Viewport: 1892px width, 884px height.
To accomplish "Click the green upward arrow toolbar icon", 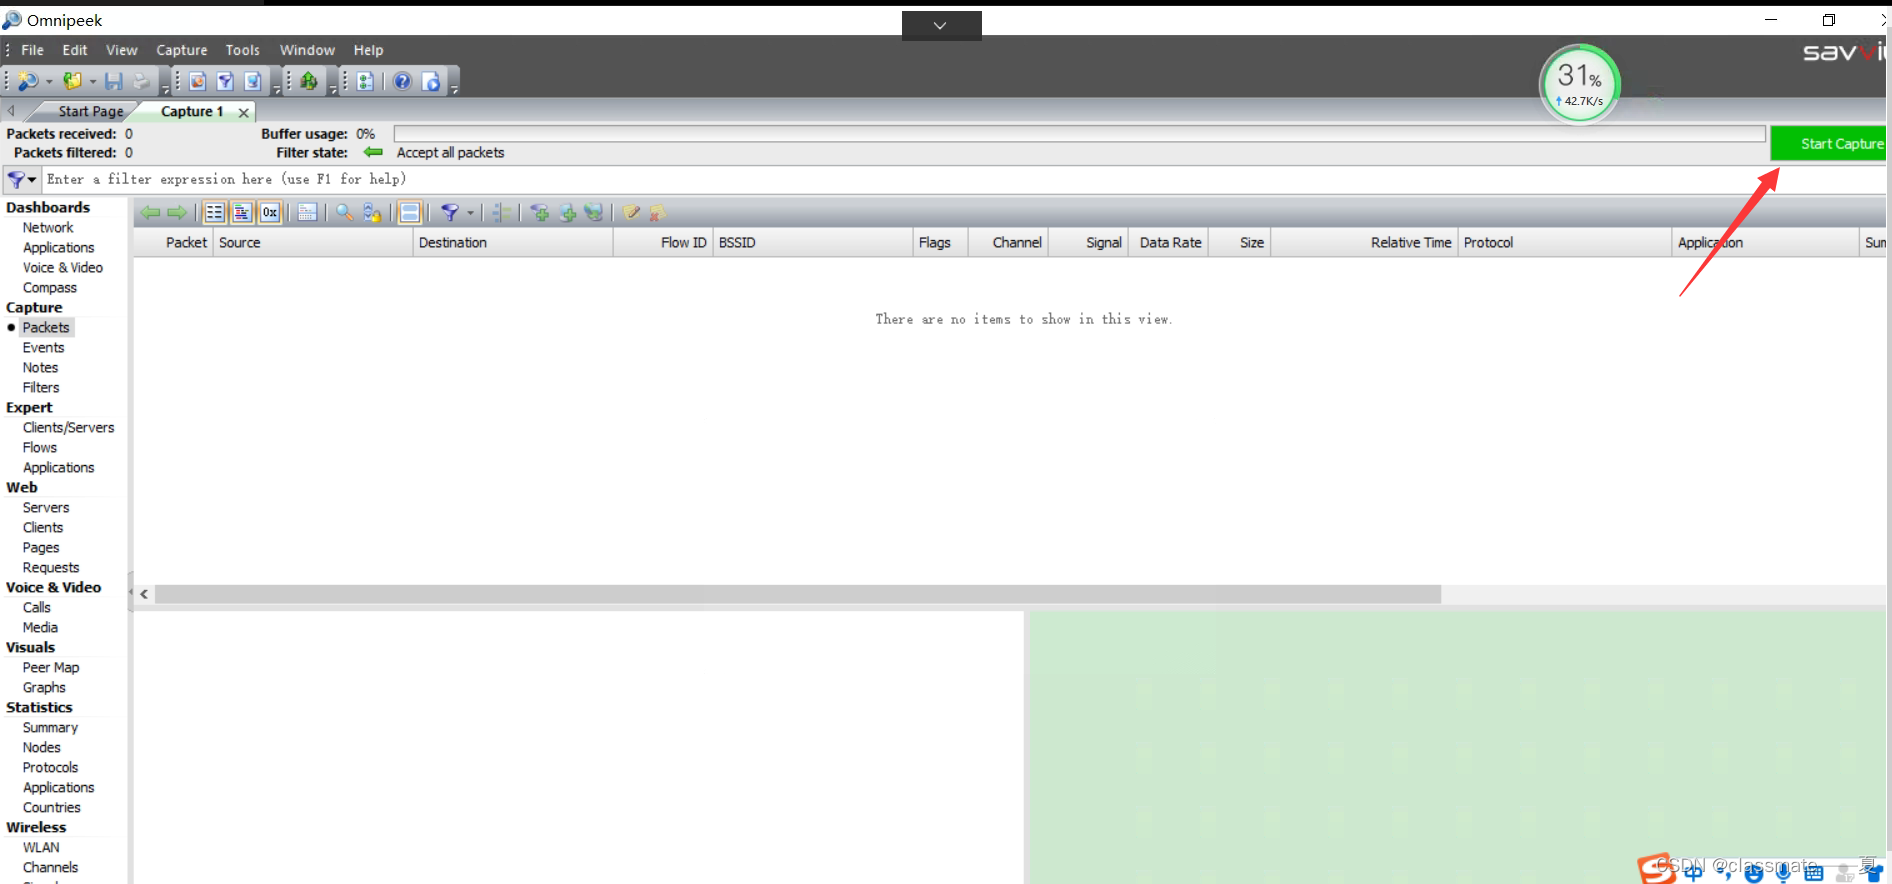I will [309, 81].
